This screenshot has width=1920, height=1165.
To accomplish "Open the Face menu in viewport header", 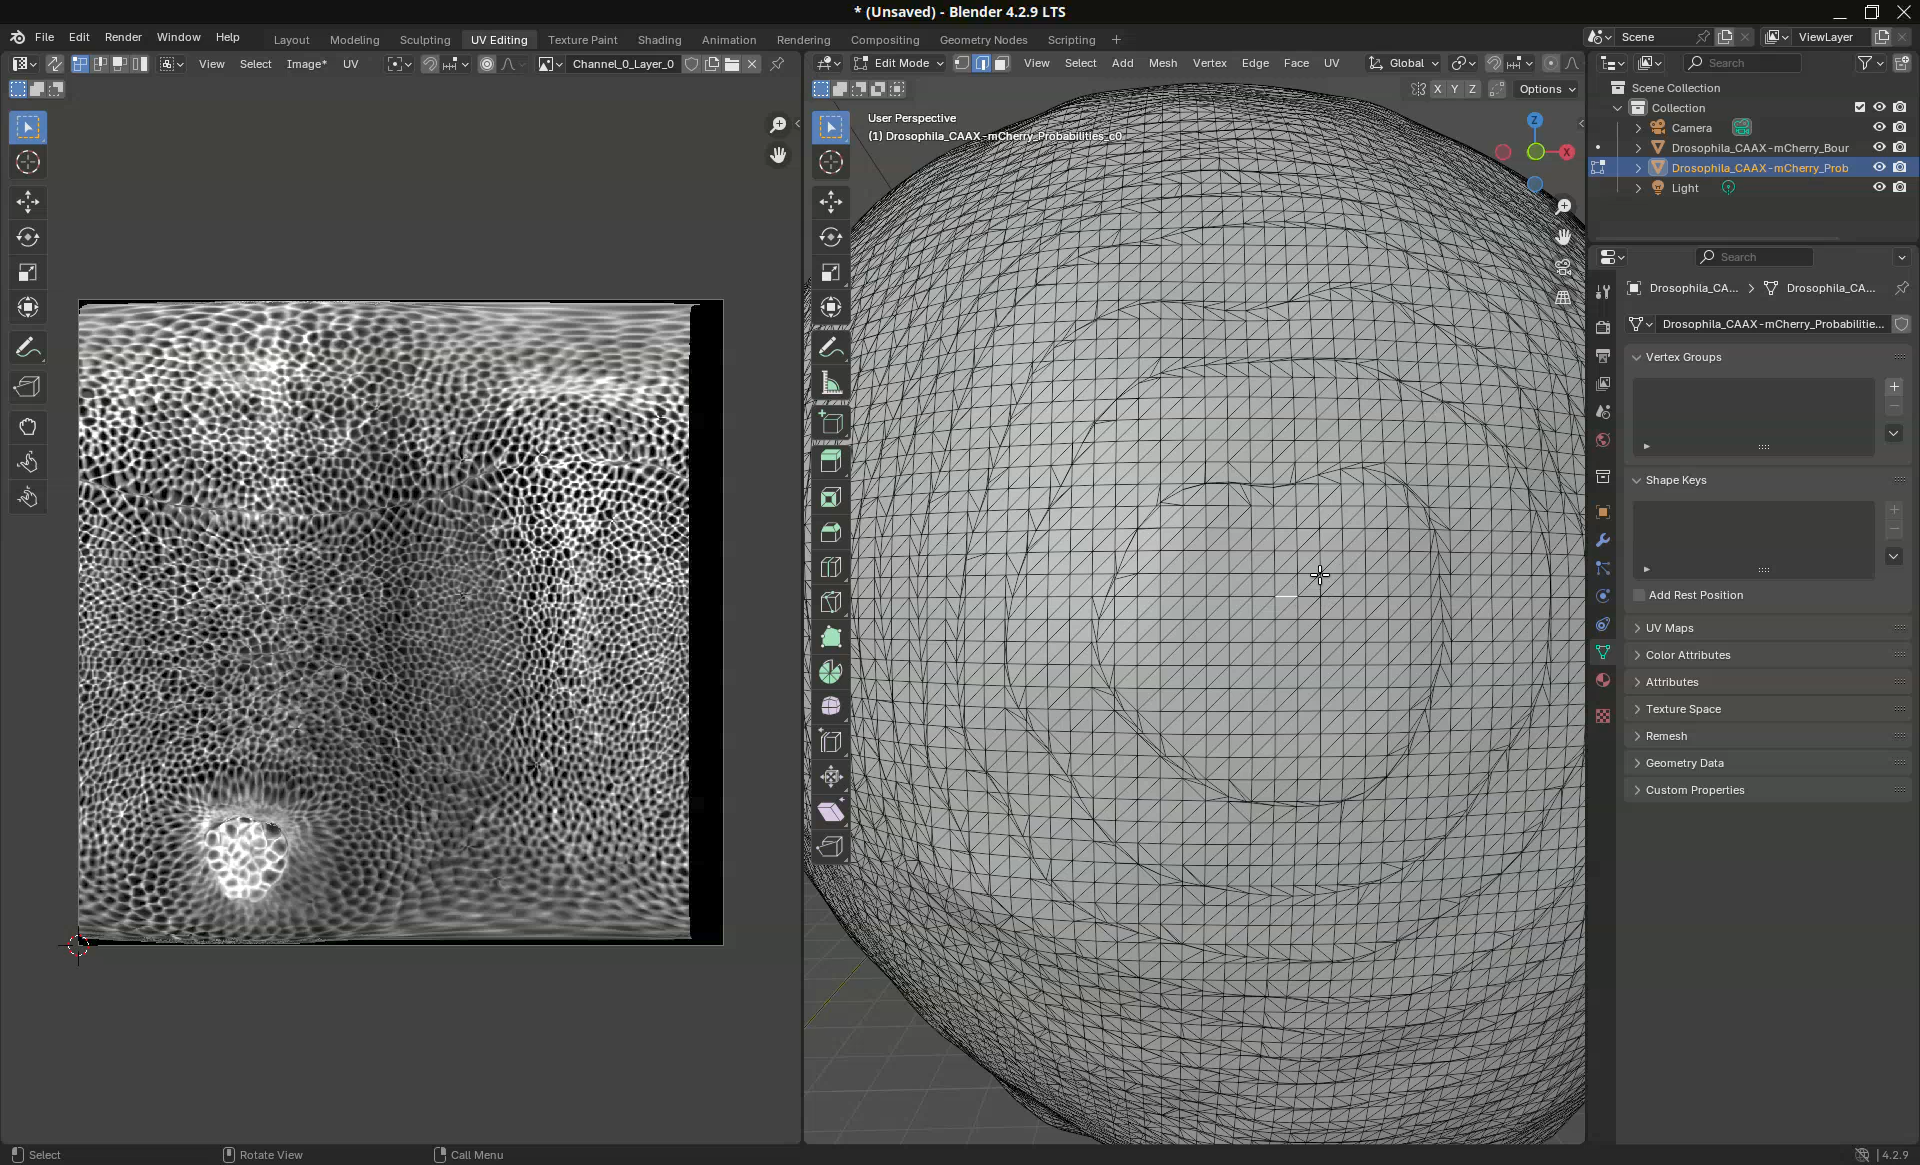I will click(x=1296, y=63).
